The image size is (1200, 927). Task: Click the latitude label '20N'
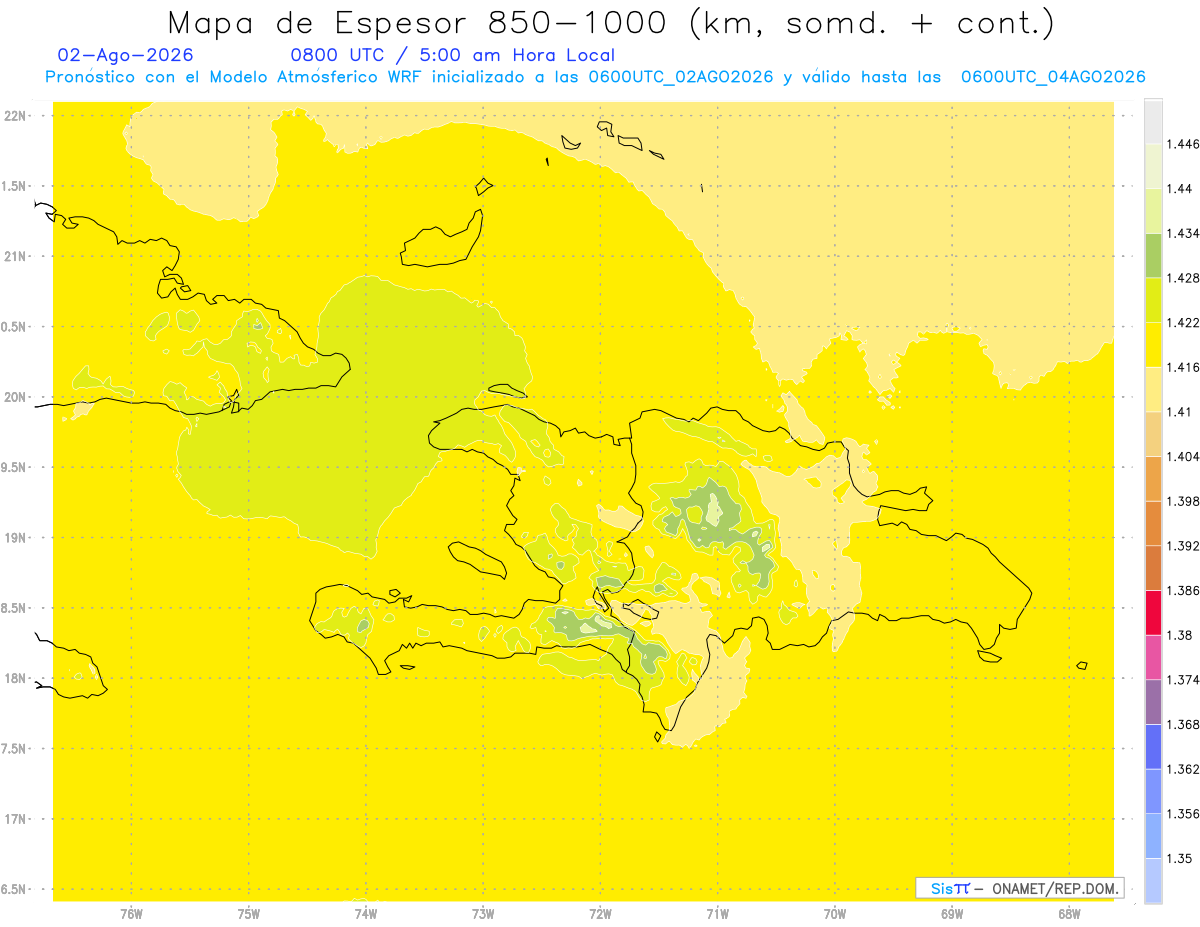point(17,397)
